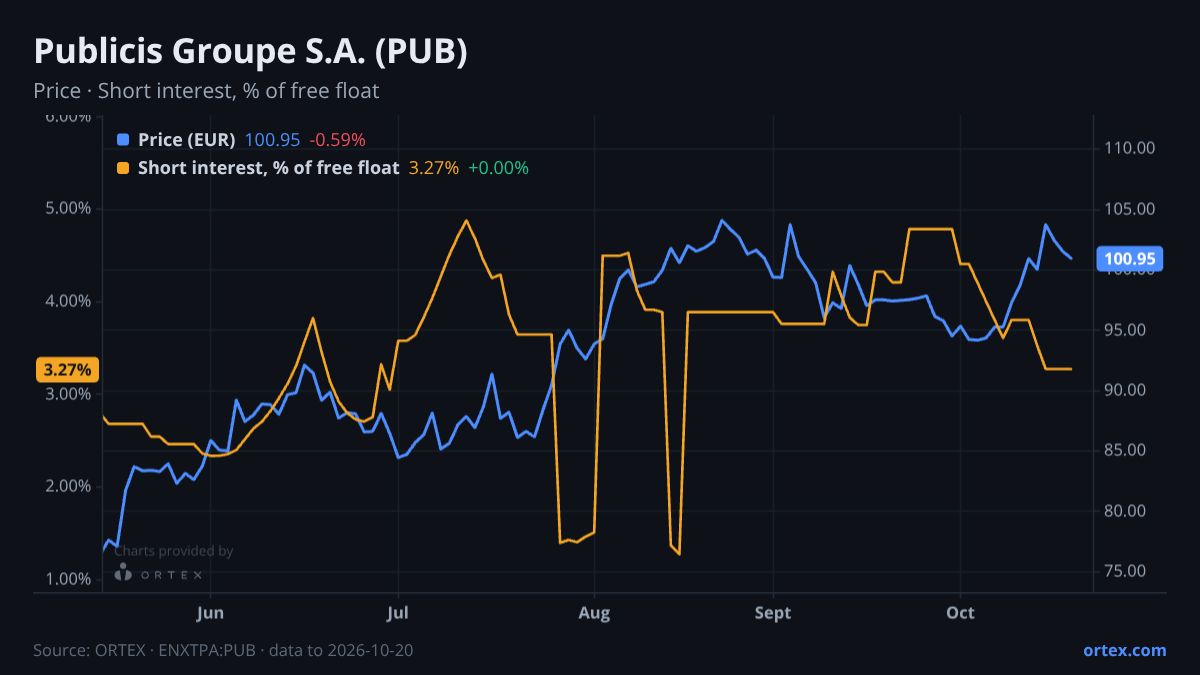Click the subtitle Price · Short interest, % of free float
Image resolution: width=1200 pixels, height=675 pixels.
pyautogui.click(x=206, y=91)
